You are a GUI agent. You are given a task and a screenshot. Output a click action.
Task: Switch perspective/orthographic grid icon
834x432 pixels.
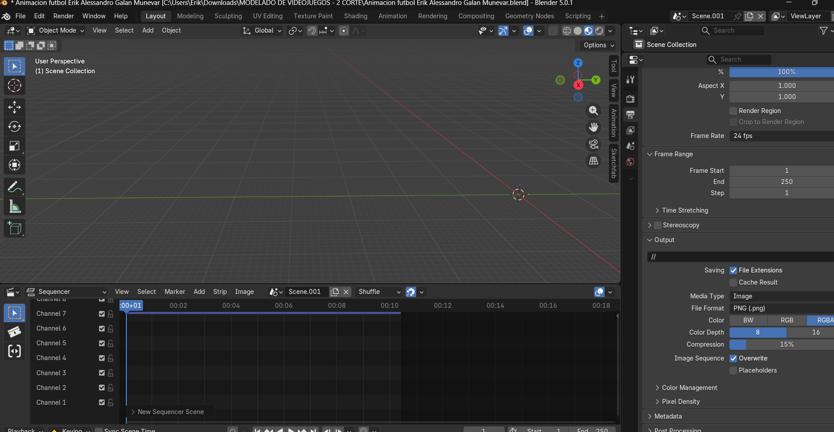pyautogui.click(x=593, y=161)
